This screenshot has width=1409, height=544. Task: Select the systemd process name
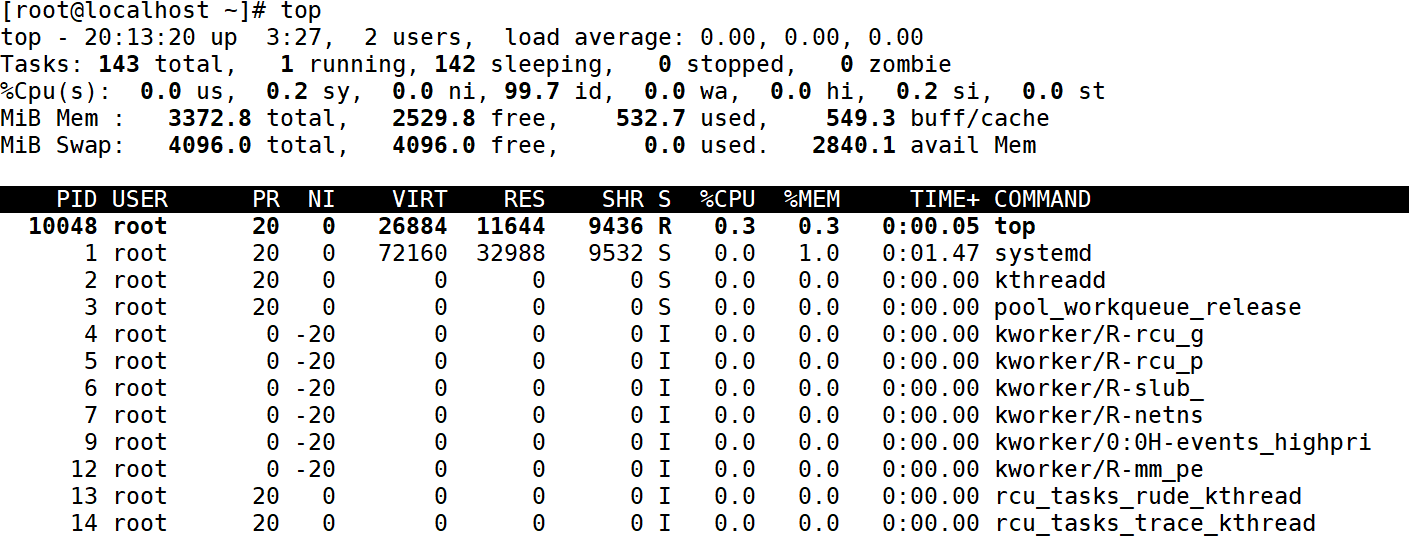click(1043, 253)
